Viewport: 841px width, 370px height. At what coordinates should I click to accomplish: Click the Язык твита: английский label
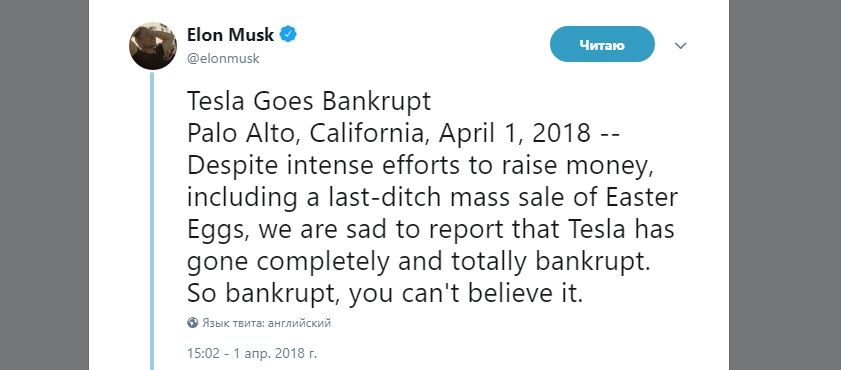pyautogui.click(x=267, y=323)
